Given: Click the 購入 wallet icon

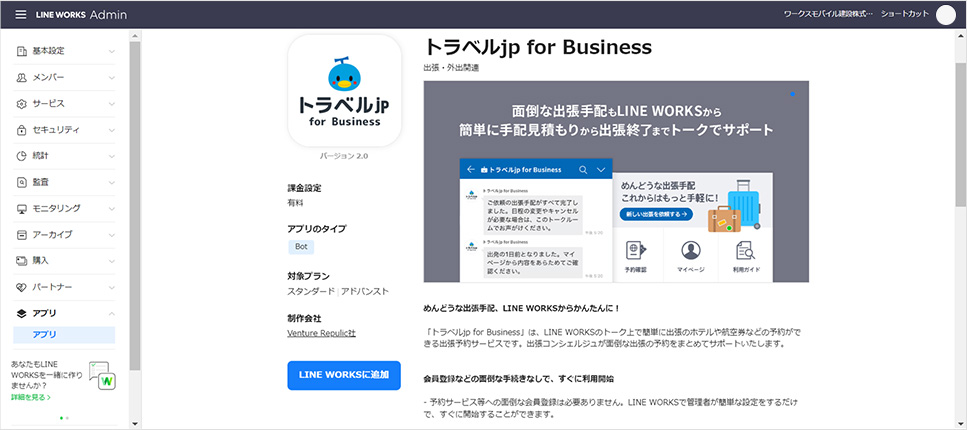Looking at the screenshot, I should click(x=22, y=261).
